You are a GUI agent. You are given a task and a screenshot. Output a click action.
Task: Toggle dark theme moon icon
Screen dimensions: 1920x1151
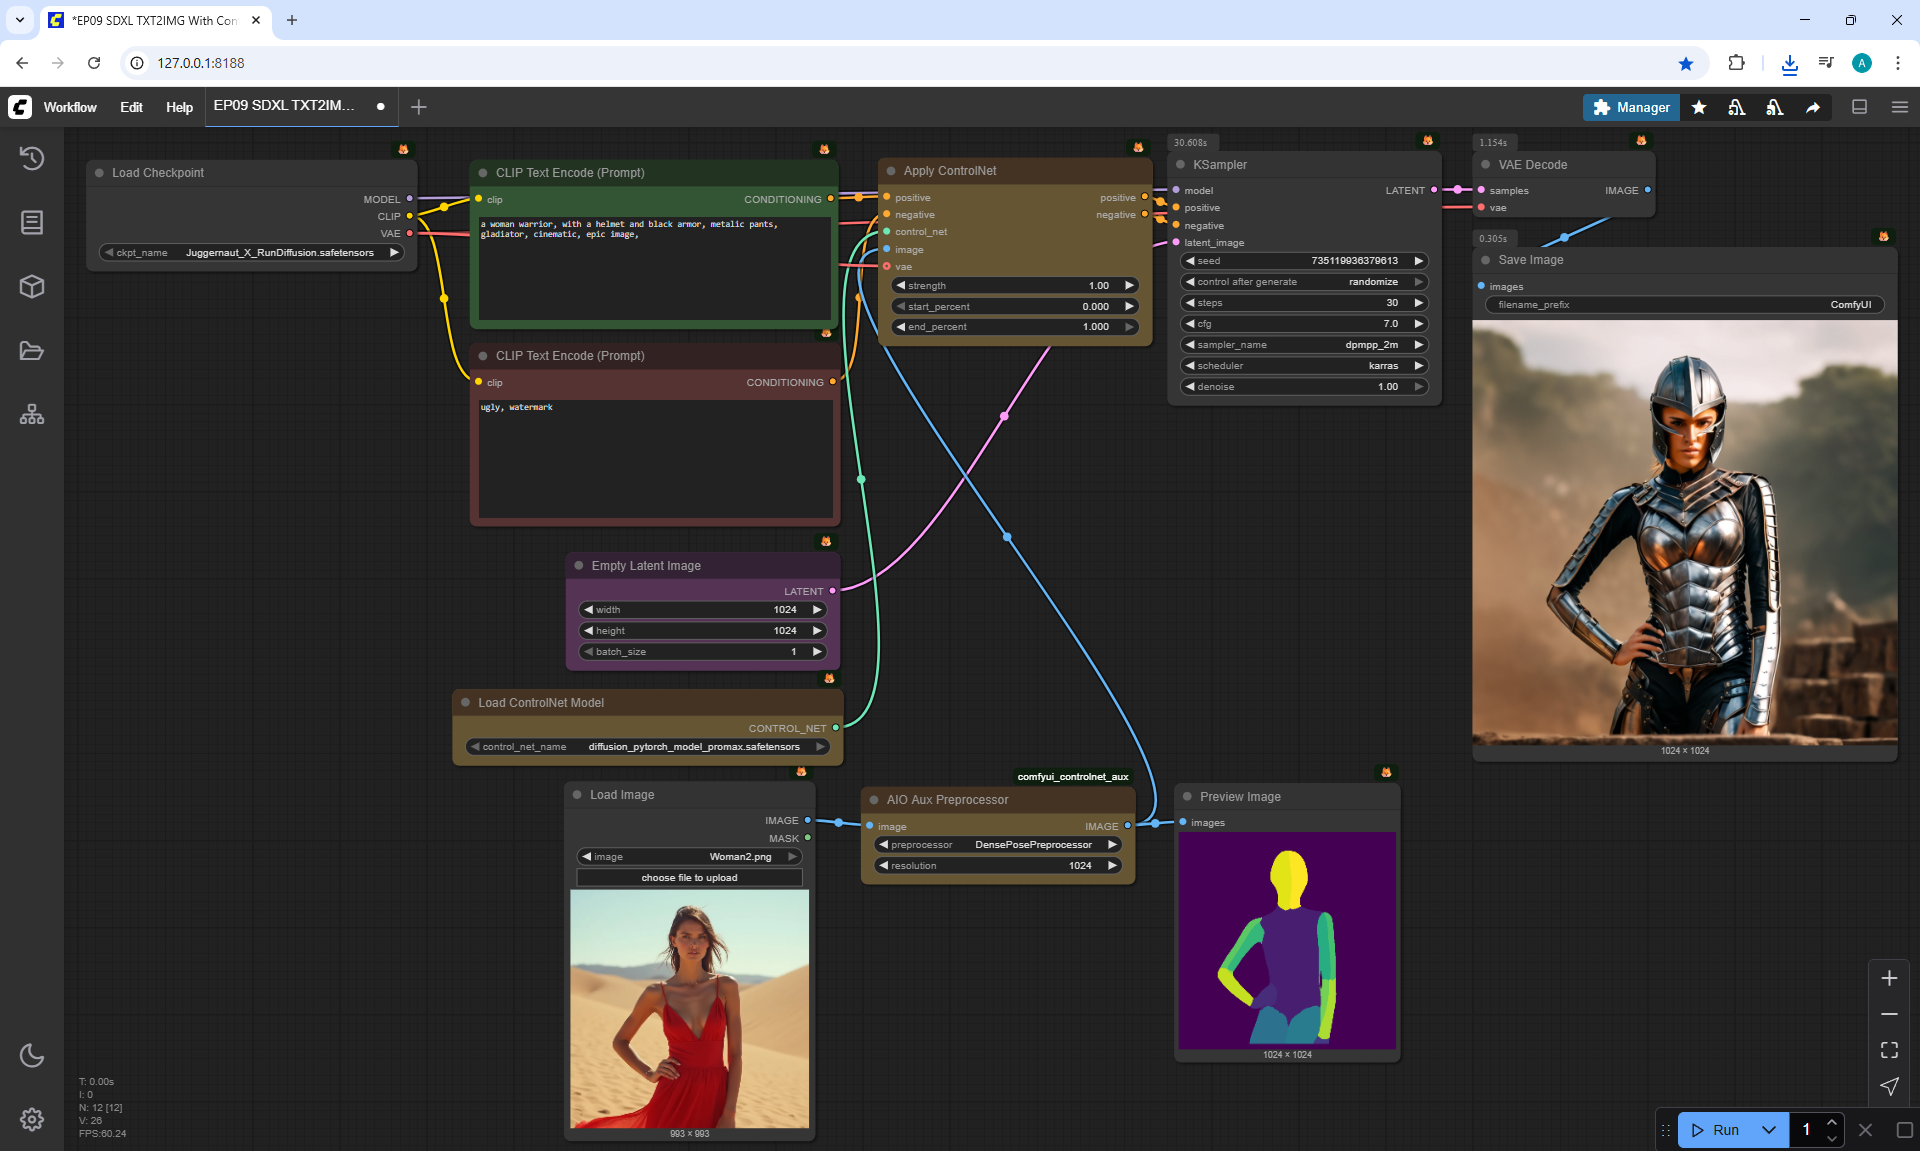(32, 1055)
